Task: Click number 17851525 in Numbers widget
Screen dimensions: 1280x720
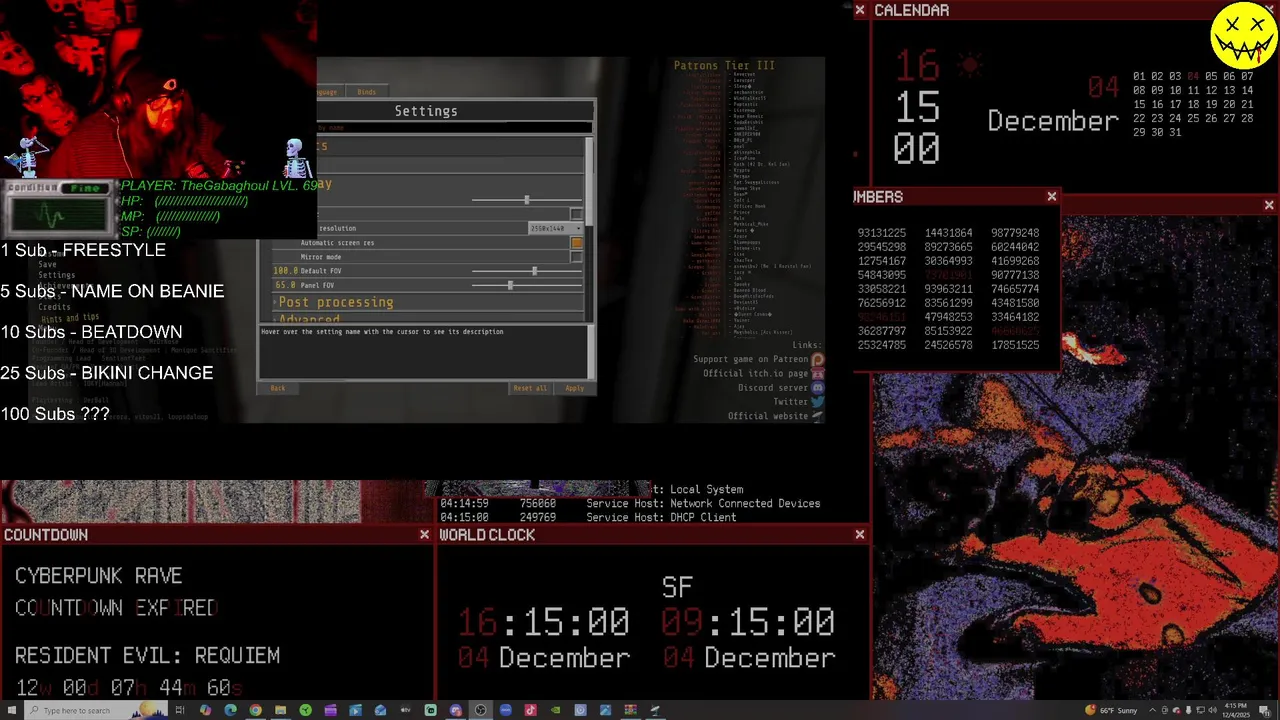Action: [x=1014, y=345]
